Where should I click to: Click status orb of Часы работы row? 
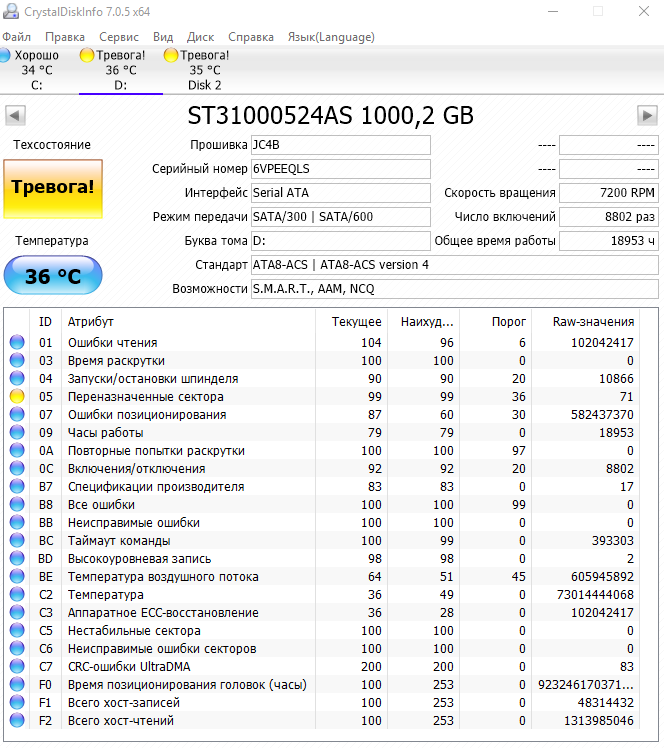[17, 432]
